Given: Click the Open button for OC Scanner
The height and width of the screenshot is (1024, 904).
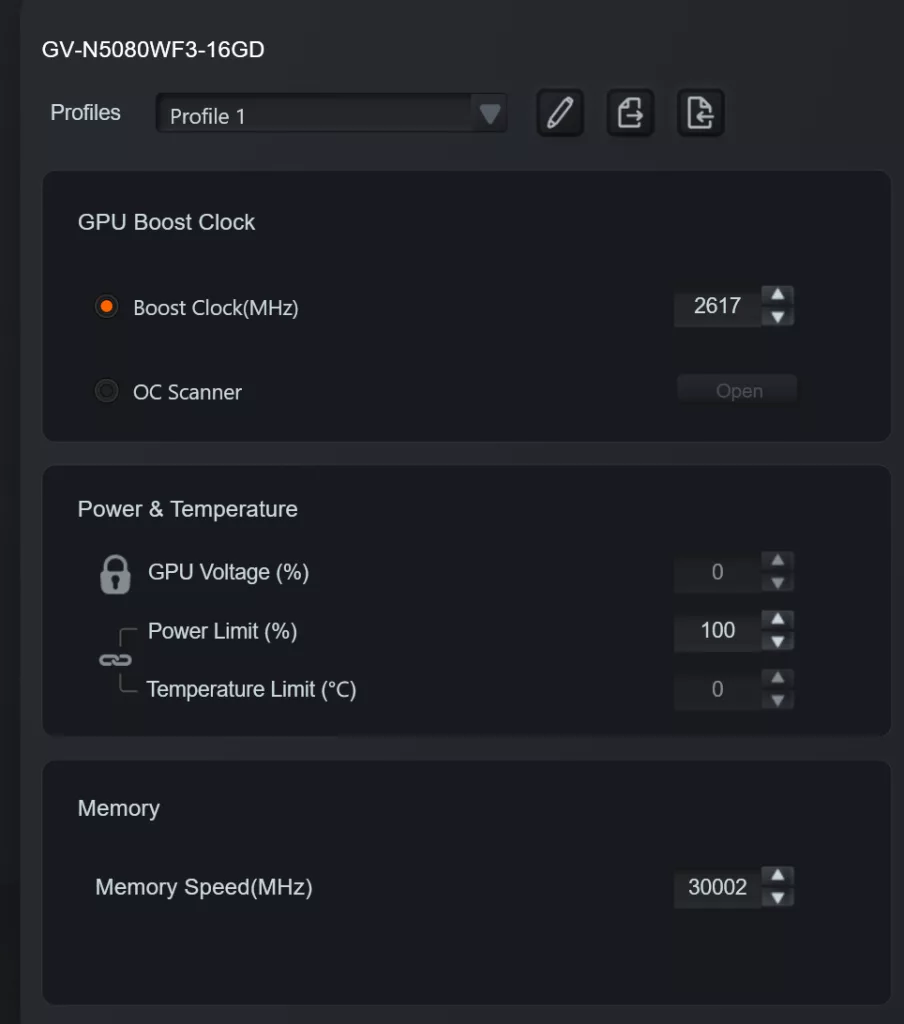Looking at the screenshot, I should (737, 390).
